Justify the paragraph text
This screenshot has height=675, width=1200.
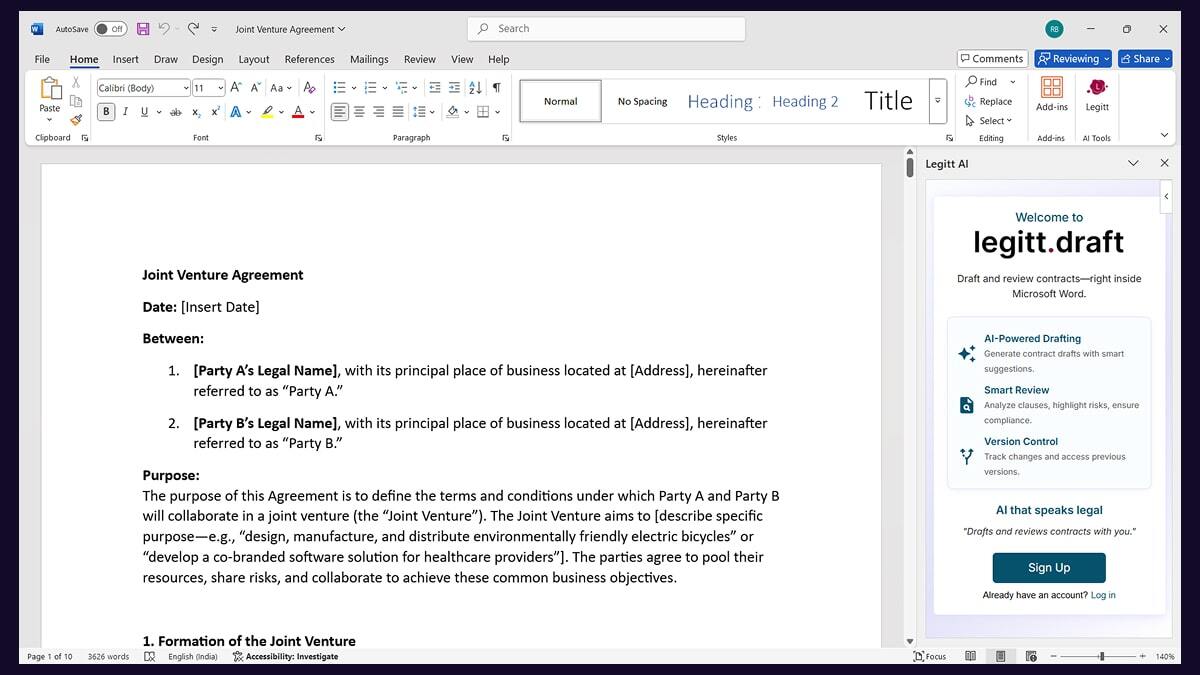pos(398,112)
